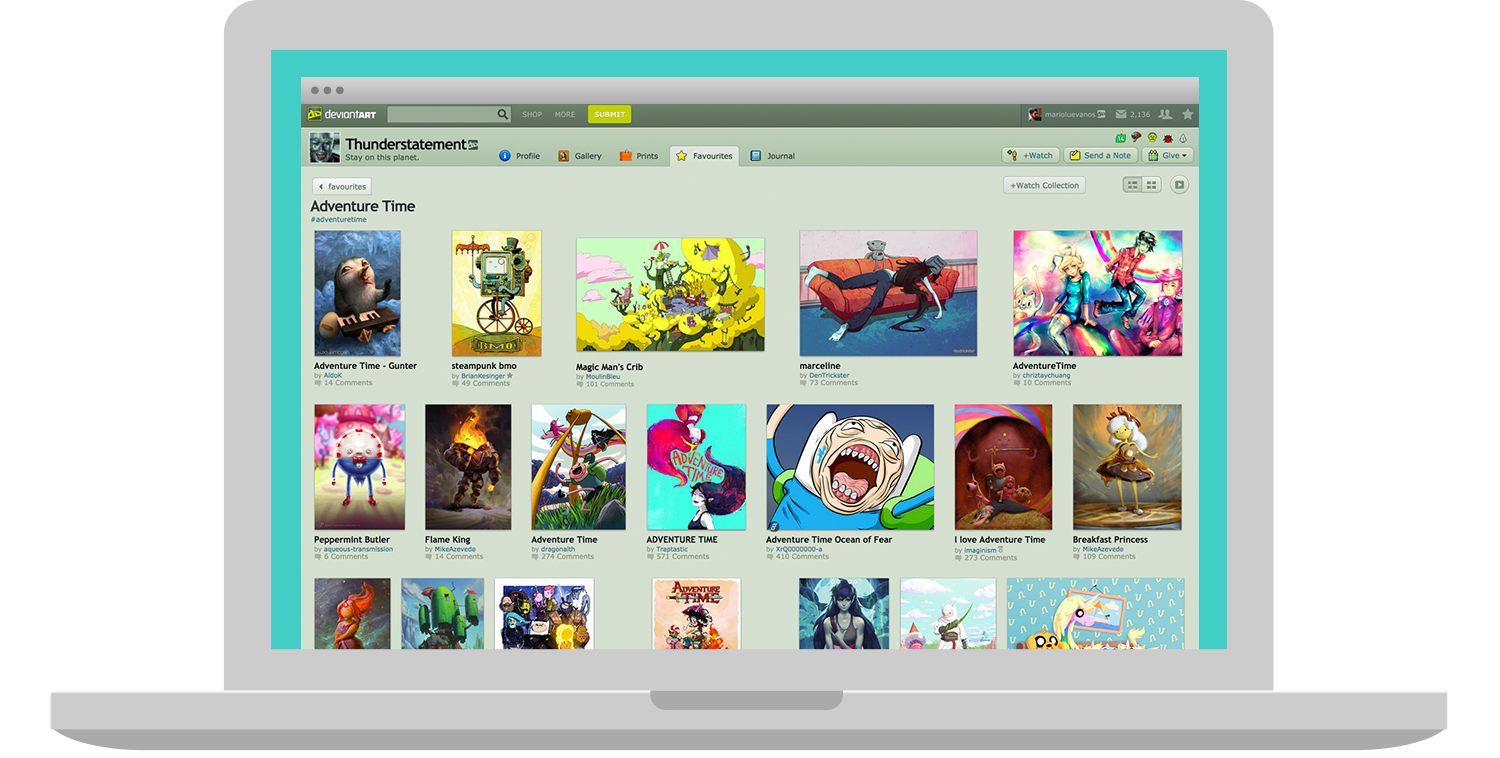The image size is (1500, 758).
Task: Open message center envelope with 2,136
Action: point(1133,114)
